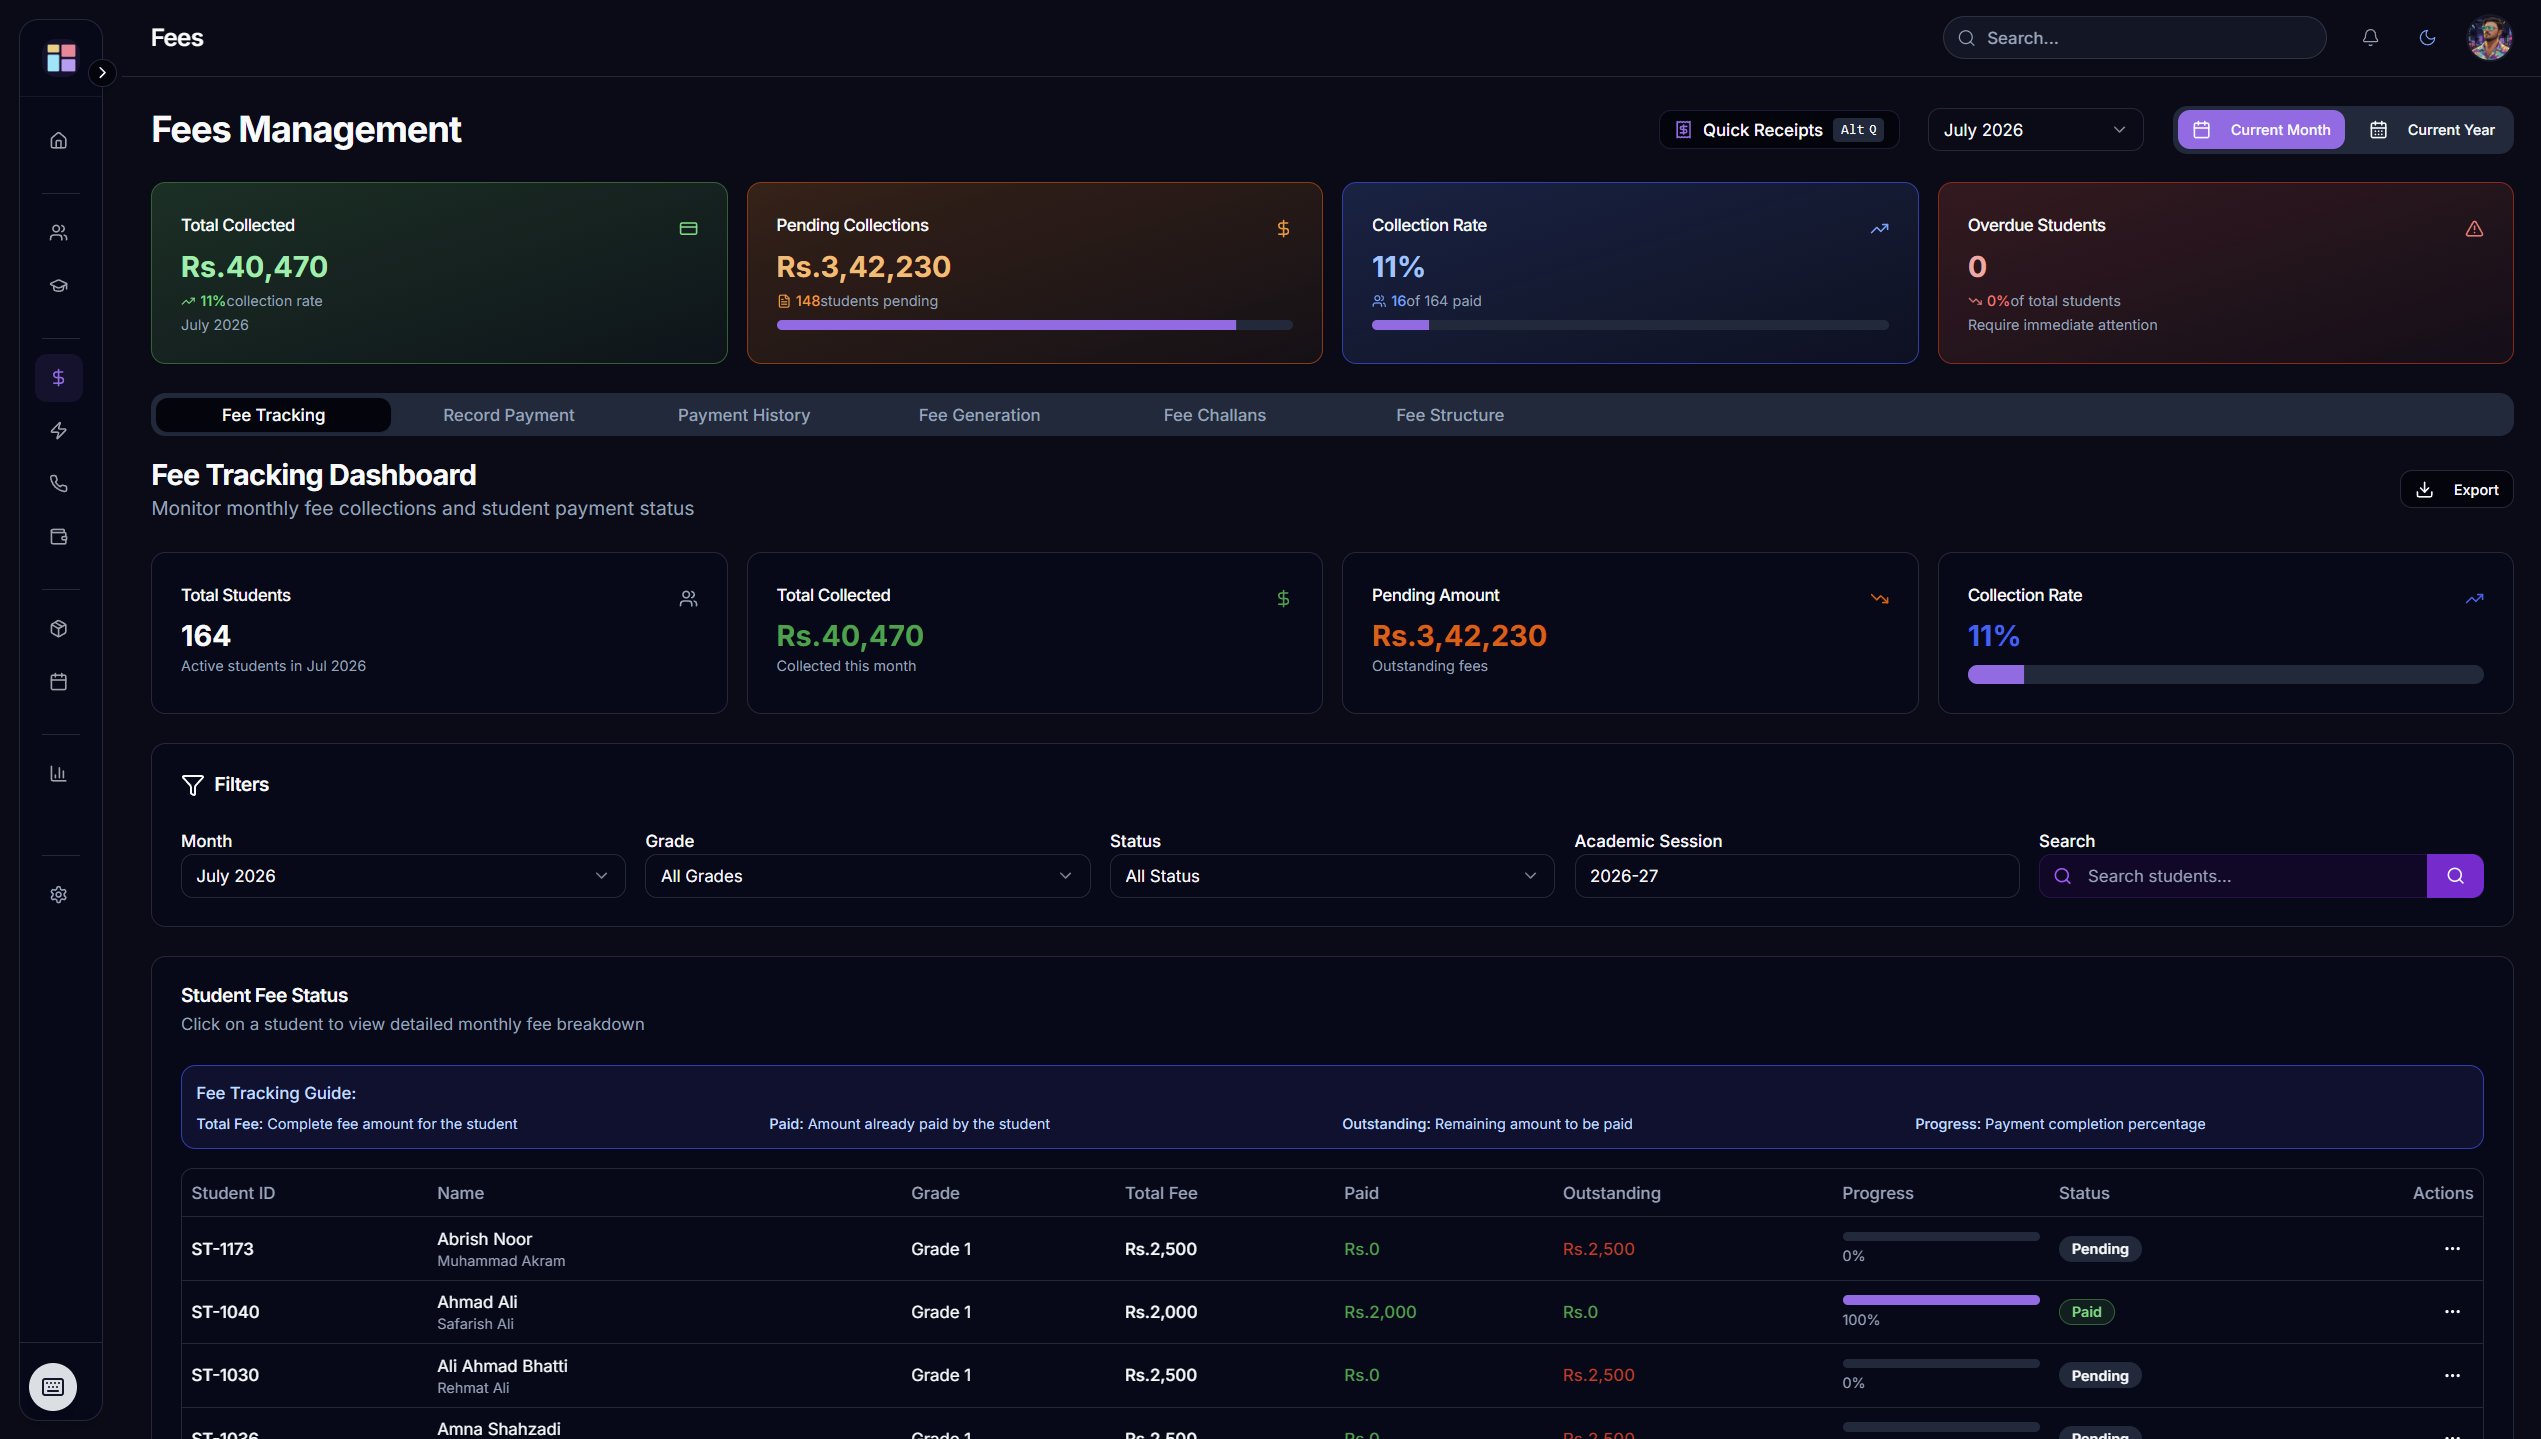2541x1439 pixels.
Task: Open the graduation cap sidebar icon
Action: pyautogui.click(x=59, y=285)
